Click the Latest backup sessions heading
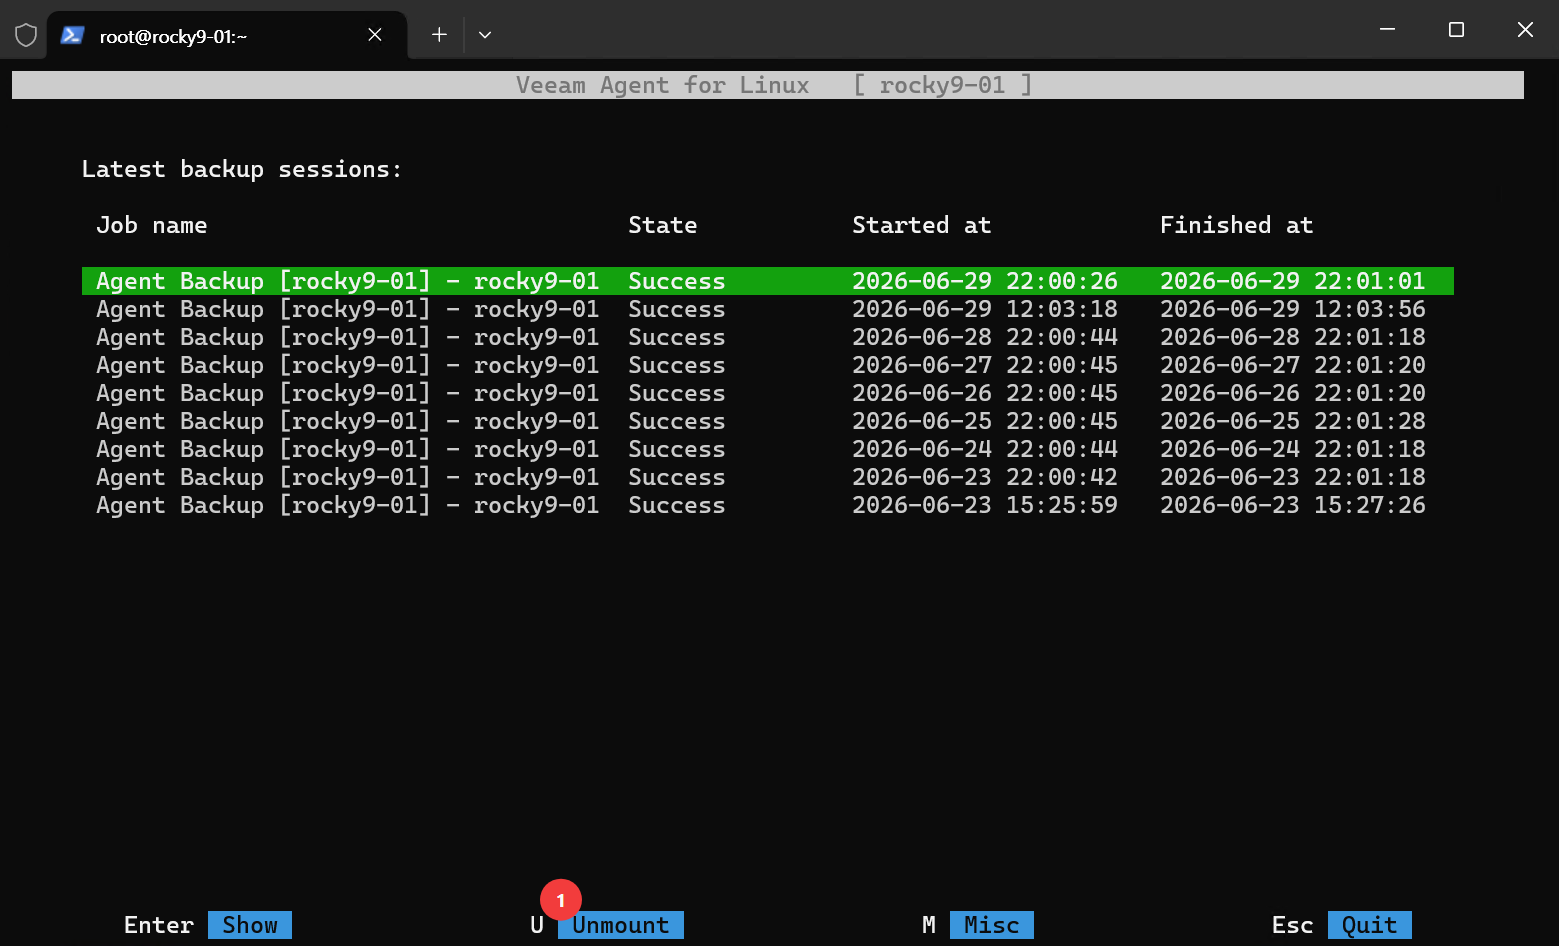This screenshot has height=946, width=1559. tap(242, 169)
